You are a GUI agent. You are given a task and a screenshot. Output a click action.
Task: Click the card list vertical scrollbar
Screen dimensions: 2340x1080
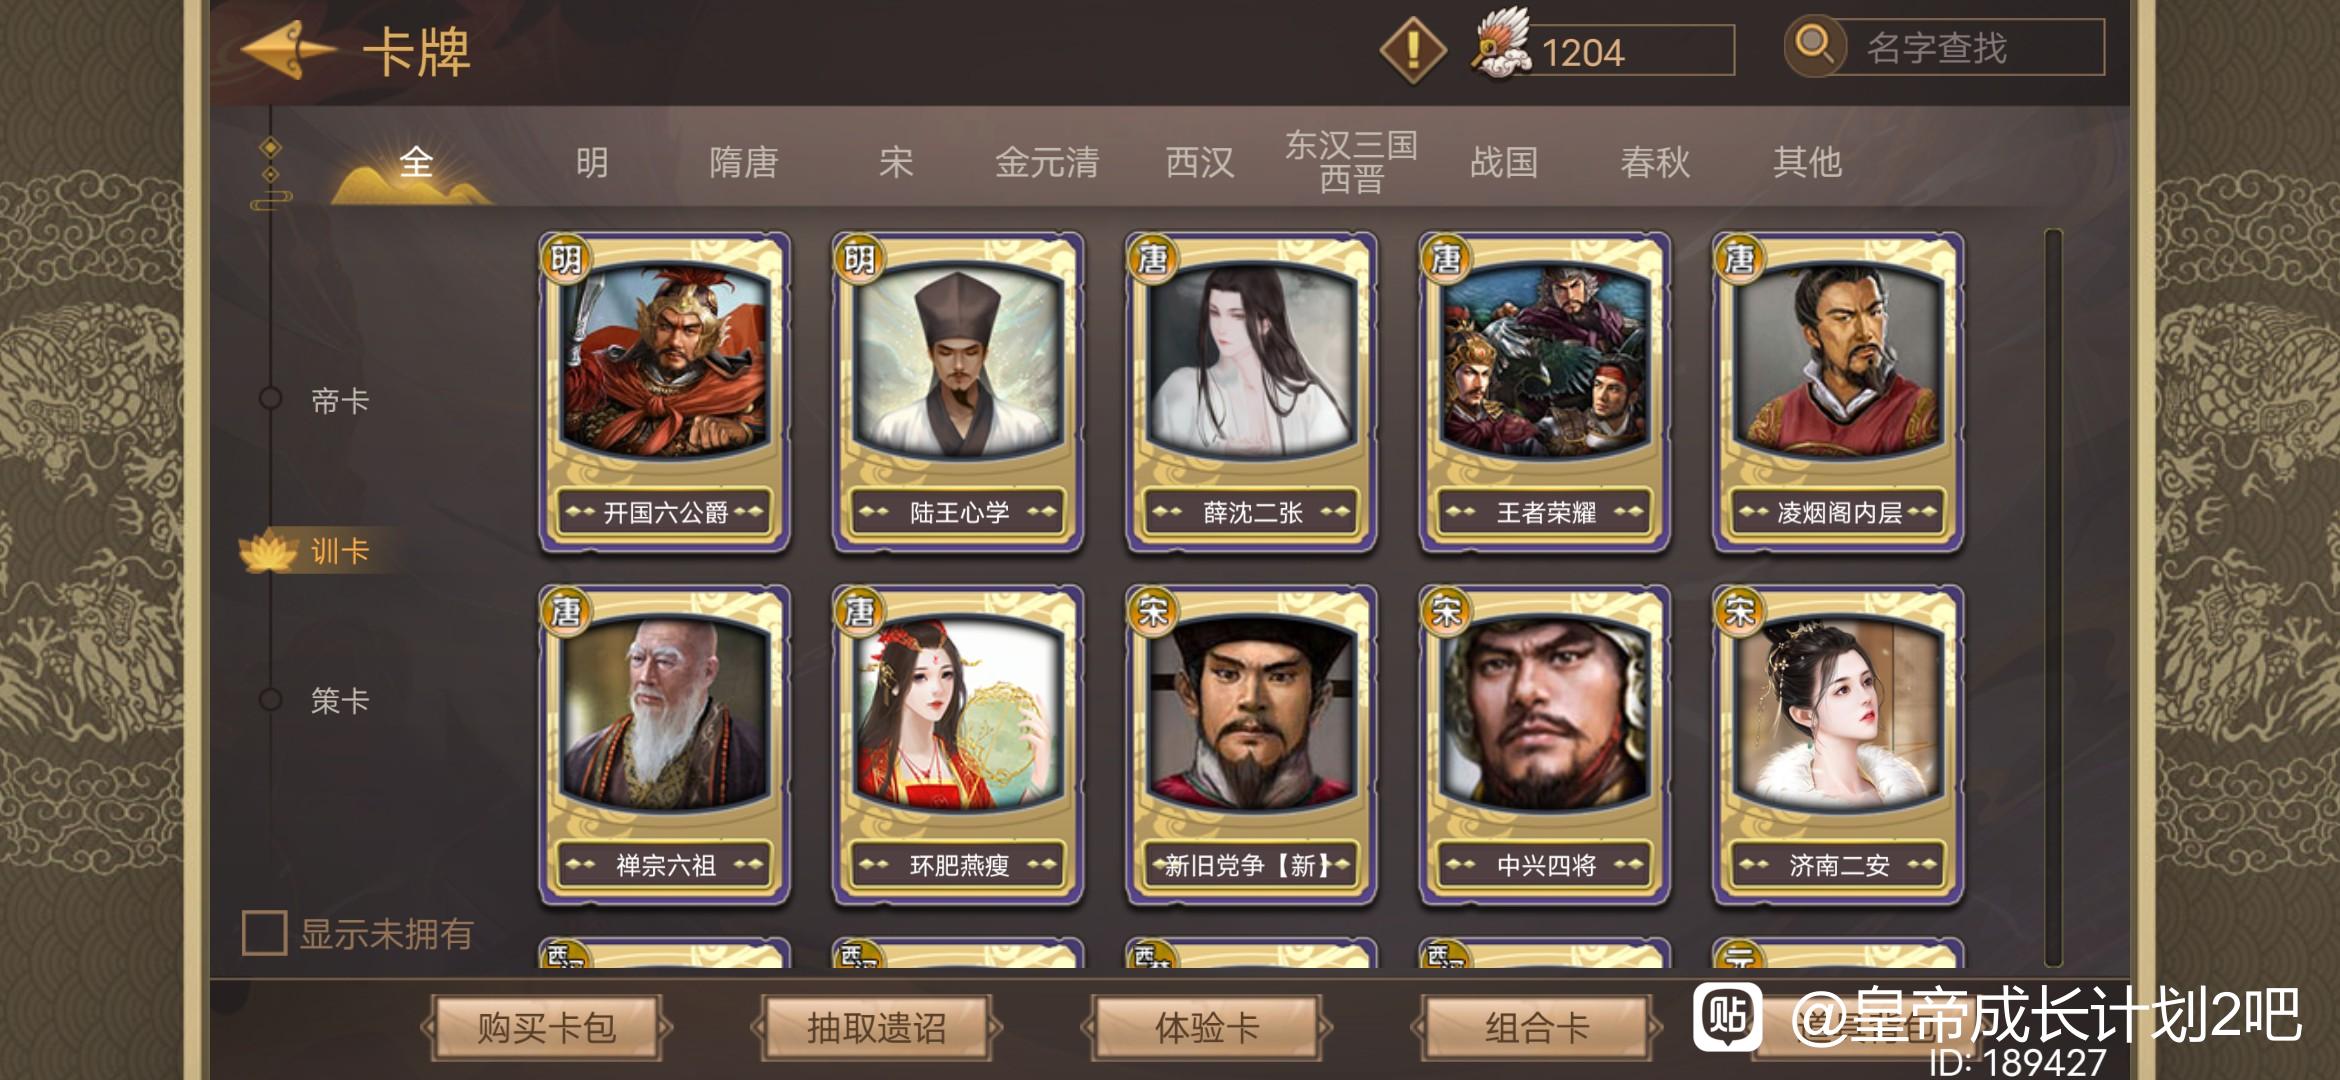click(2053, 597)
